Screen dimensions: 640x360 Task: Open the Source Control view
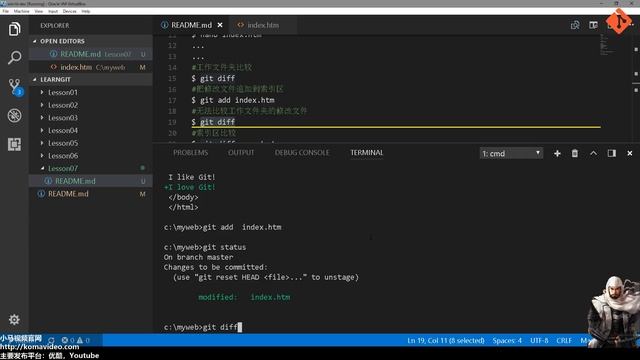[x=15, y=87]
